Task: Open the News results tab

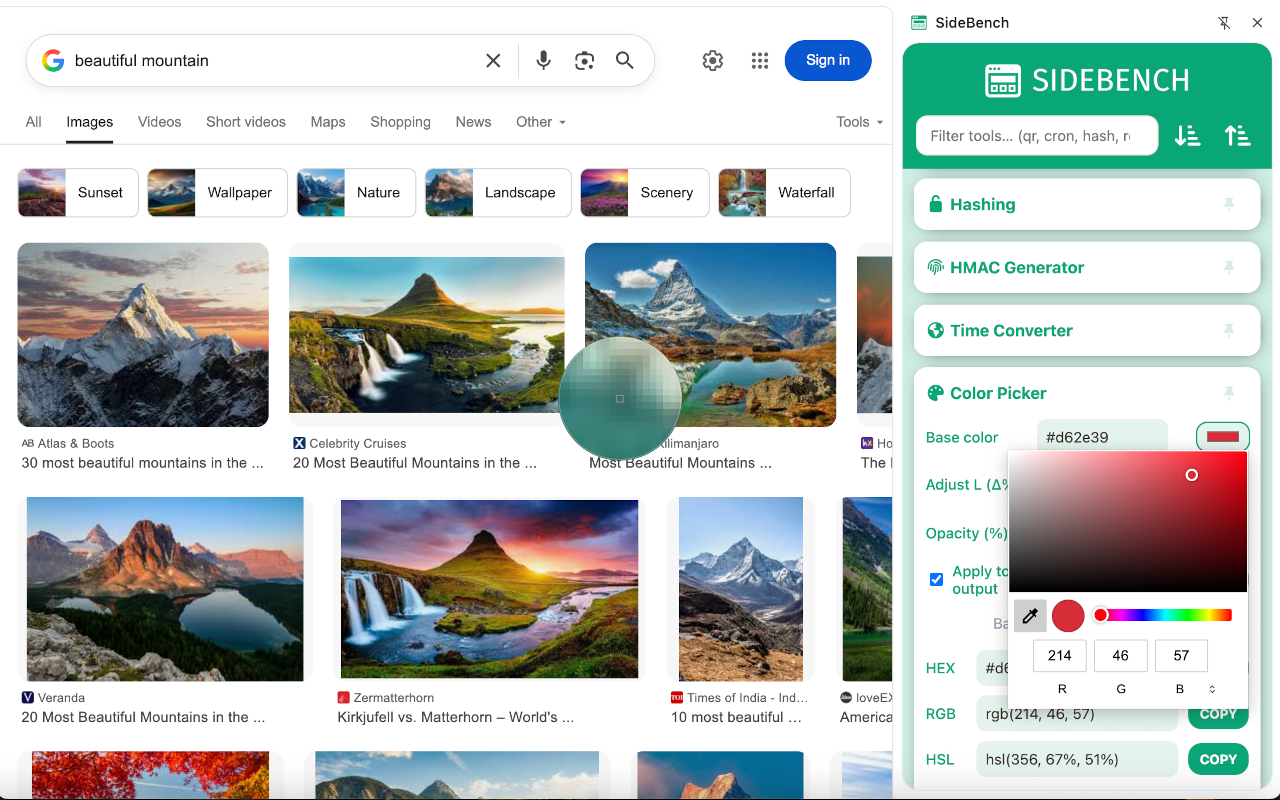Action: (x=473, y=121)
